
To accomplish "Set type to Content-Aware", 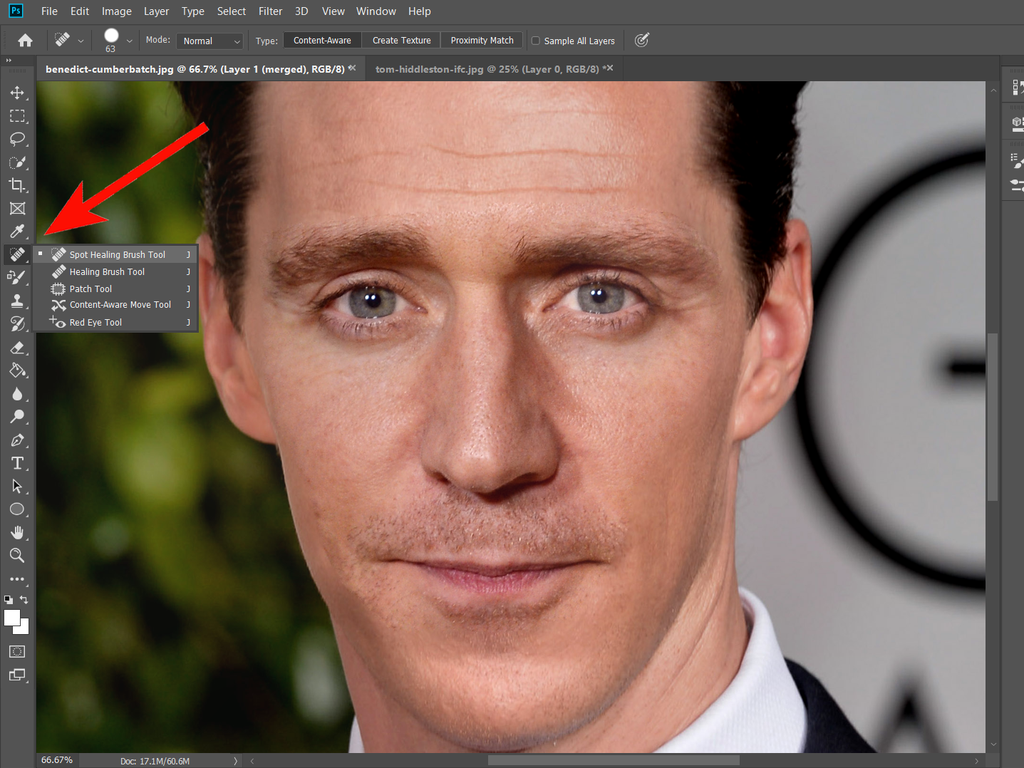I will point(322,40).
